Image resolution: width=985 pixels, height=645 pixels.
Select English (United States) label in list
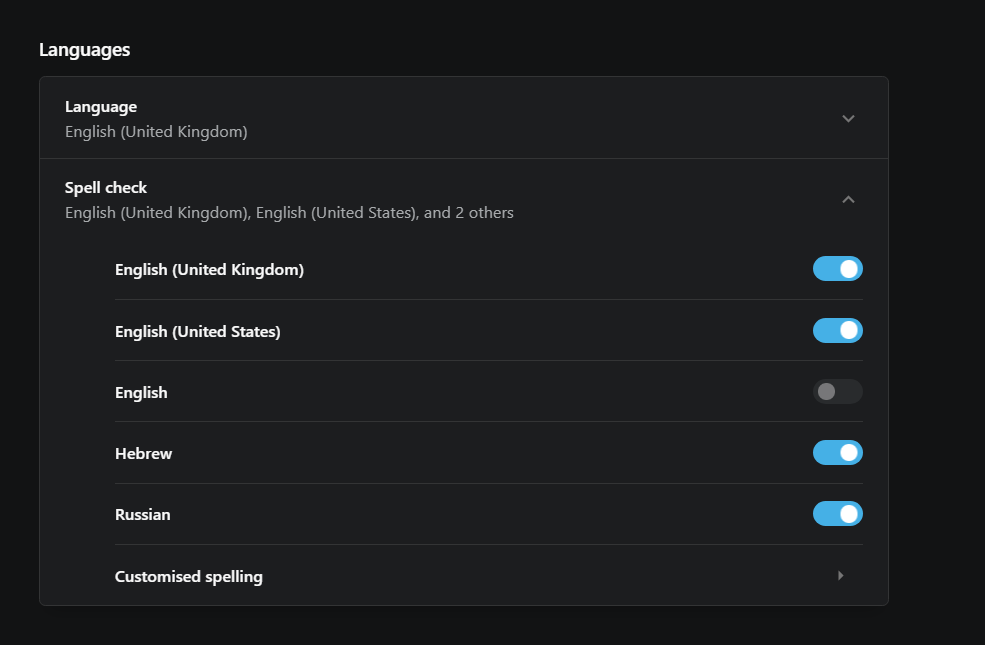pyautogui.click(x=198, y=332)
